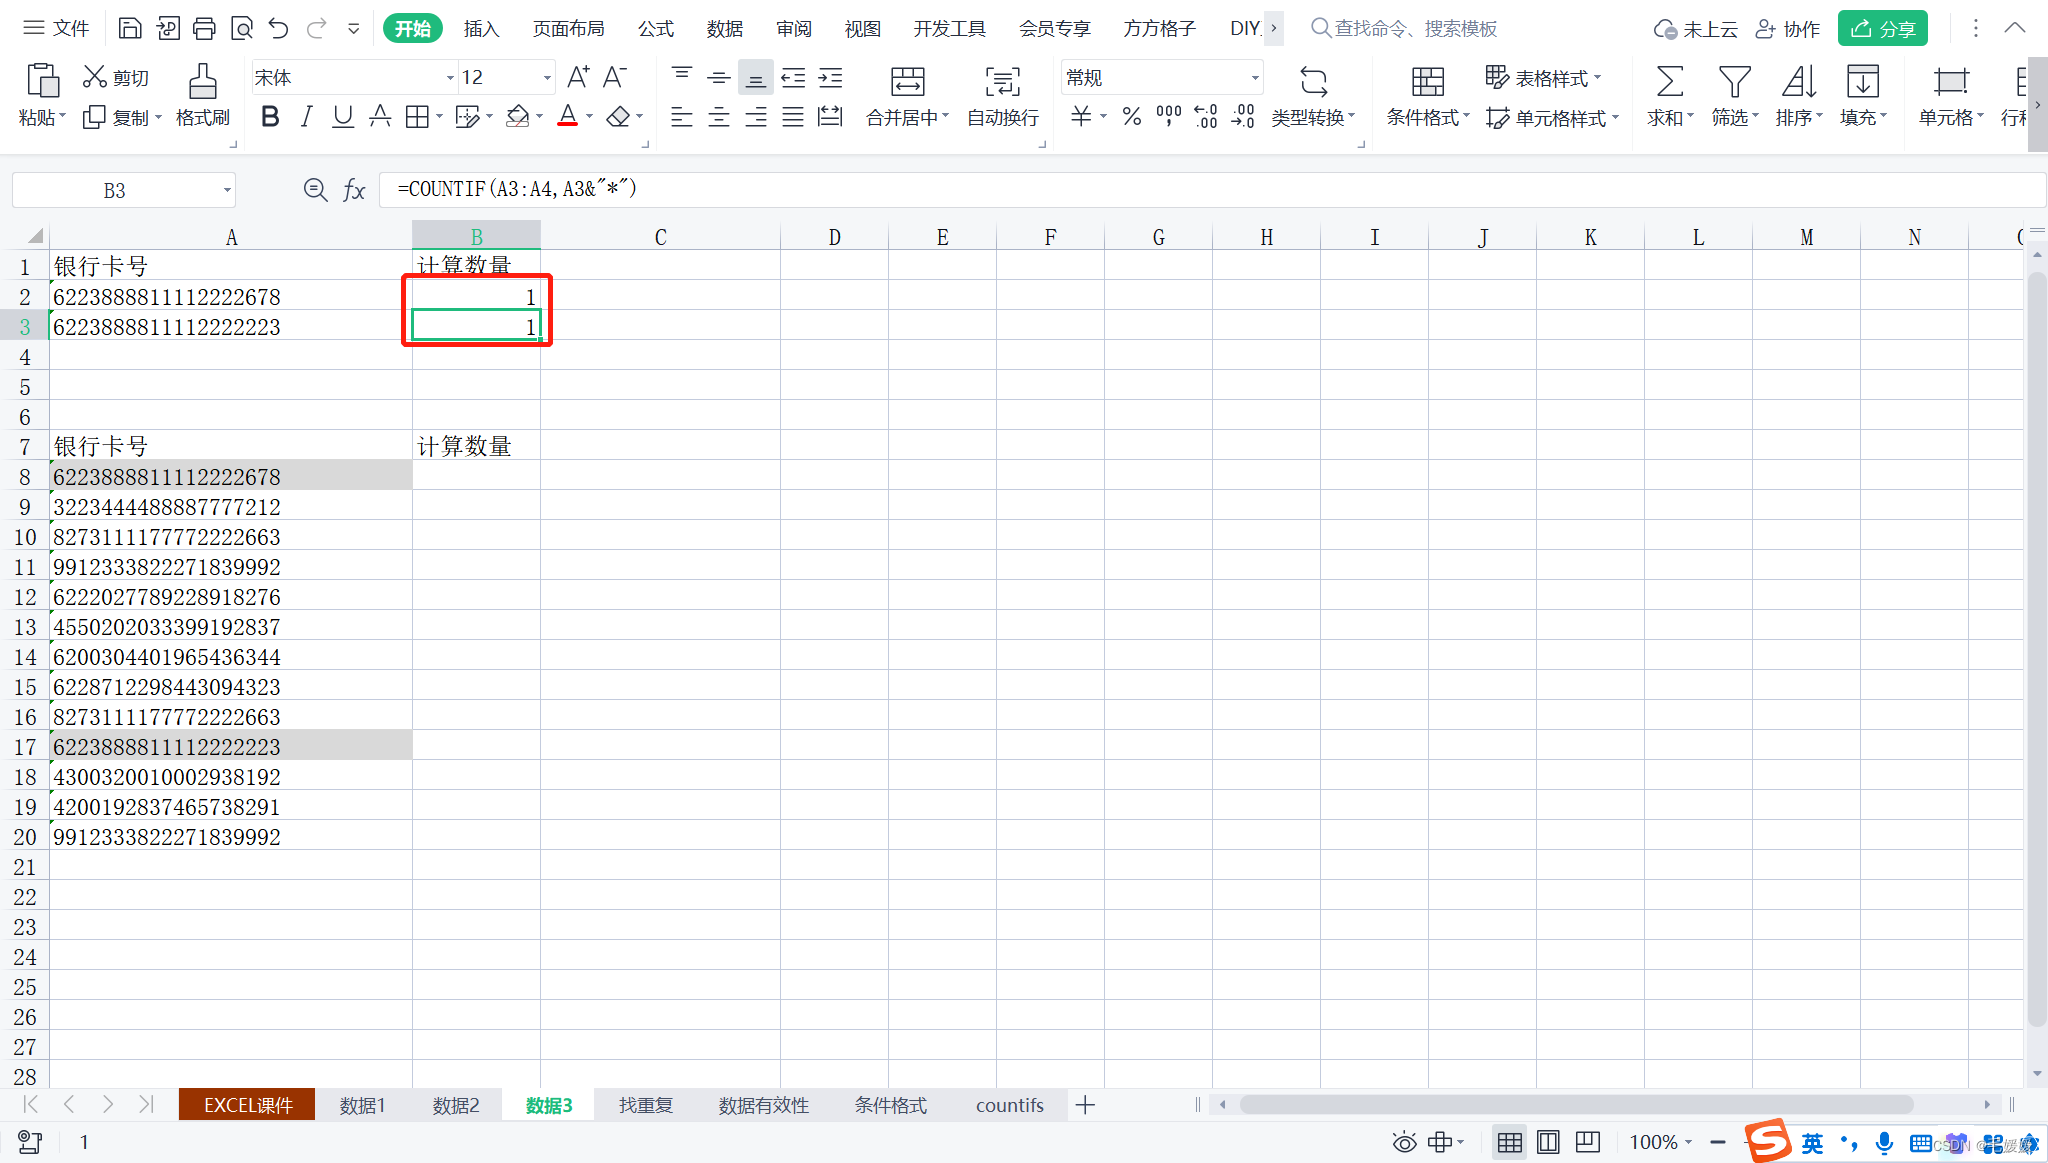Click the Filter (筛选) funnel icon
Viewport: 2048px width, 1163px height.
1734,81
